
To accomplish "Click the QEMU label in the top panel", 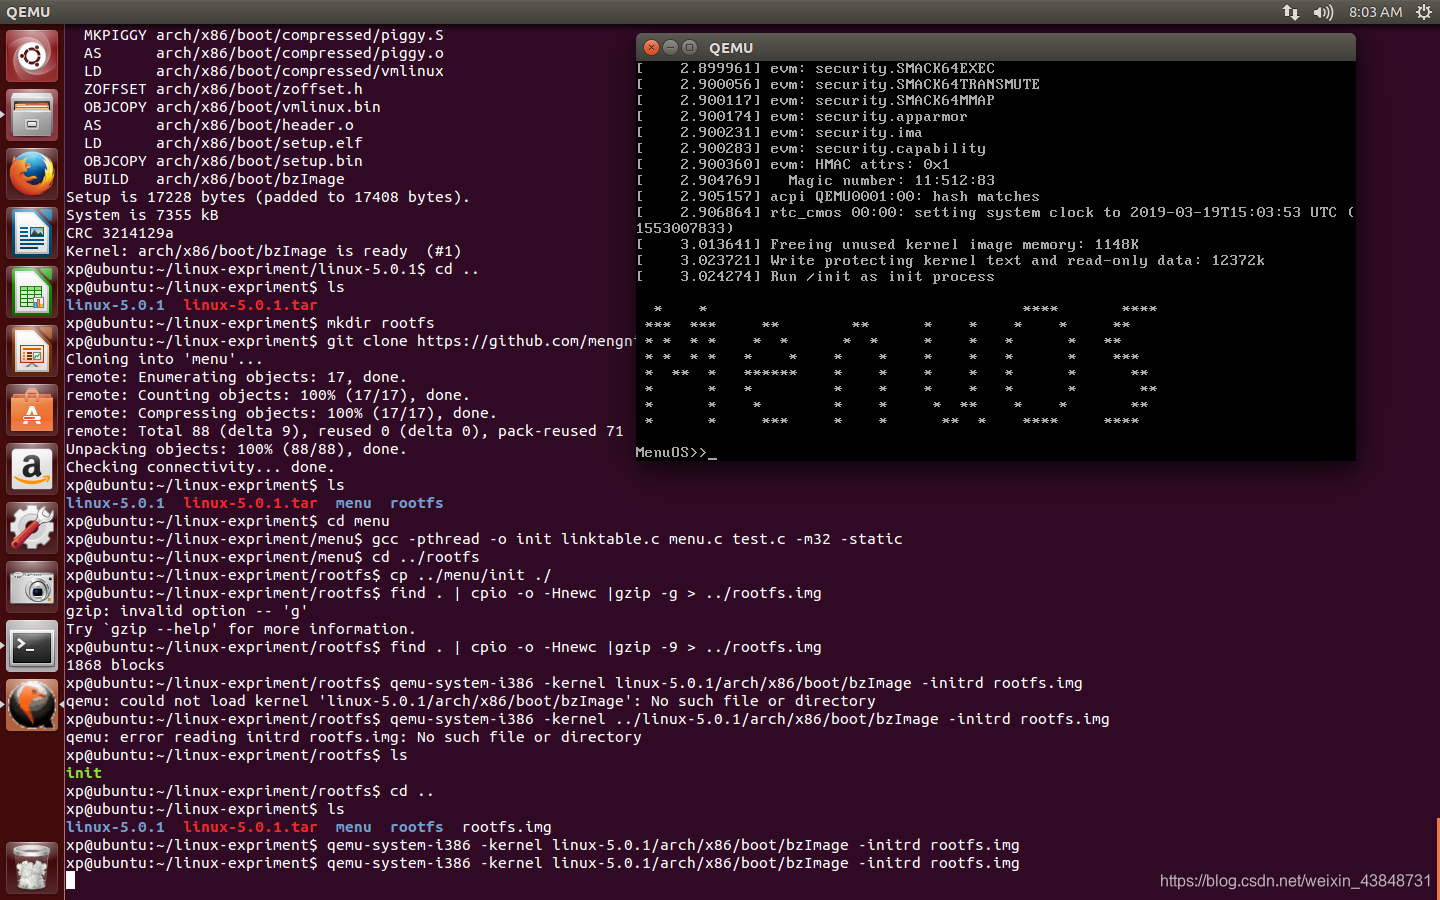I will tap(28, 12).
